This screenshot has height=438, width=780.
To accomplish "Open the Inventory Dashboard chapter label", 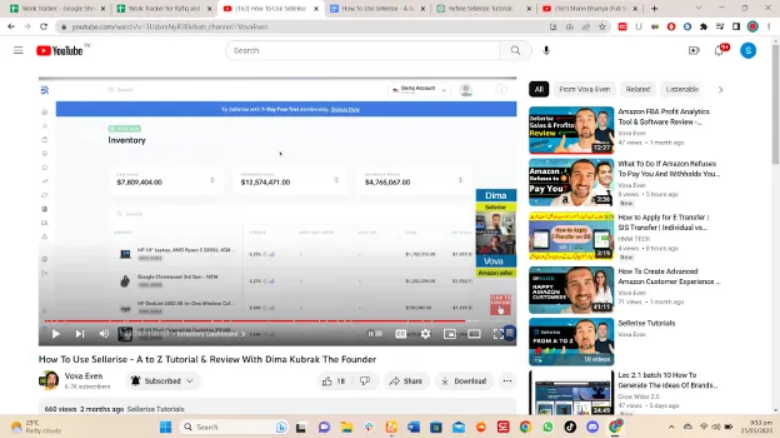I will coord(210,334).
